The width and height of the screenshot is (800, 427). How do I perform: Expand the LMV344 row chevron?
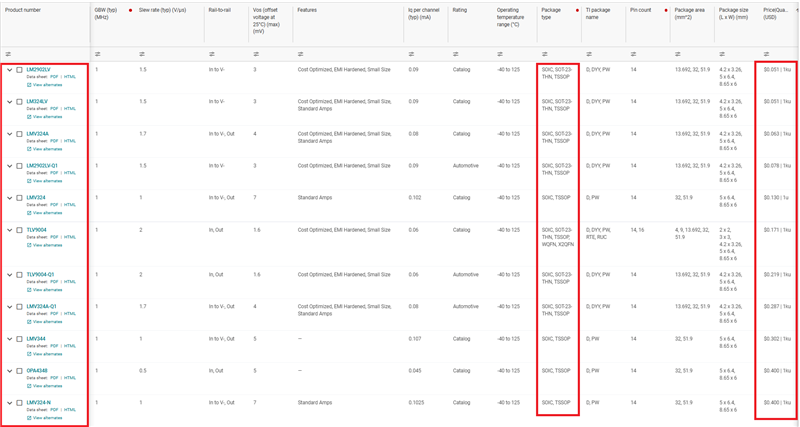(x=9, y=339)
